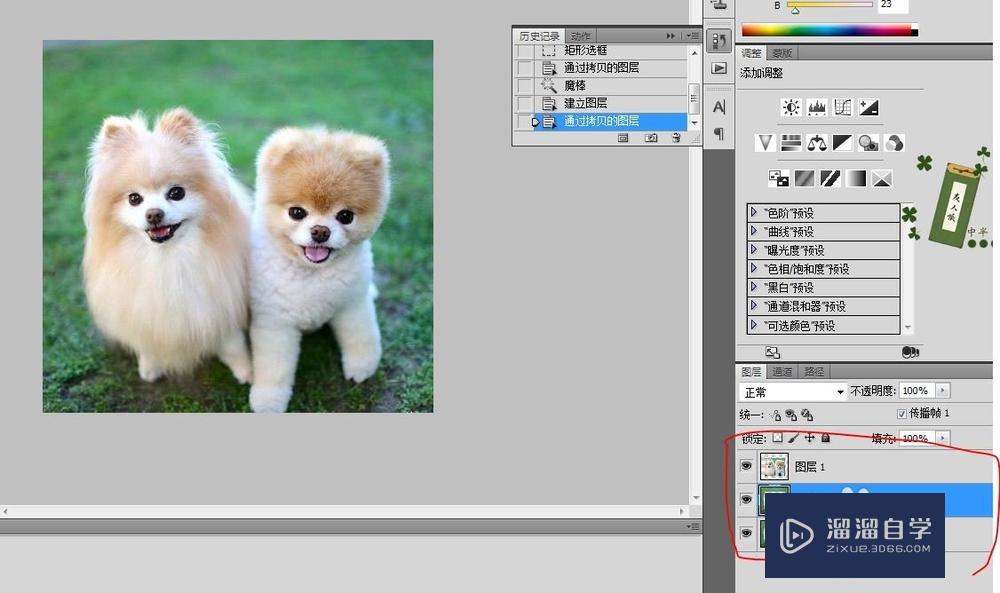The image size is (1000, 593).
Task: Add a Brightness/Contrast adjustment
Action: pyautogui.click(x=791, y=107)
